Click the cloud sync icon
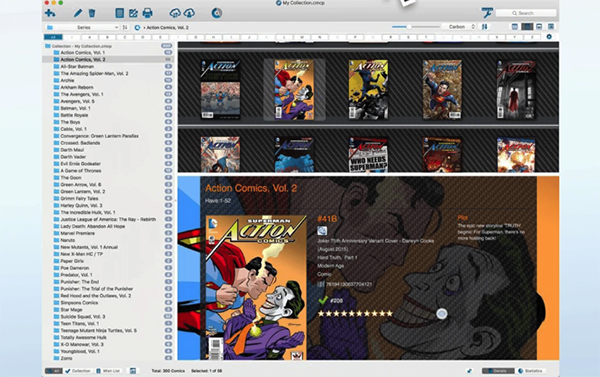The height and width of the screenshot is (377, 600). [x=175, y=13]
